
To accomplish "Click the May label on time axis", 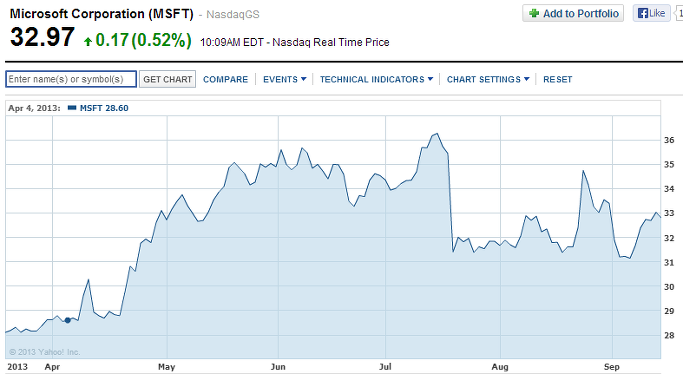I will tap(166, 367).
